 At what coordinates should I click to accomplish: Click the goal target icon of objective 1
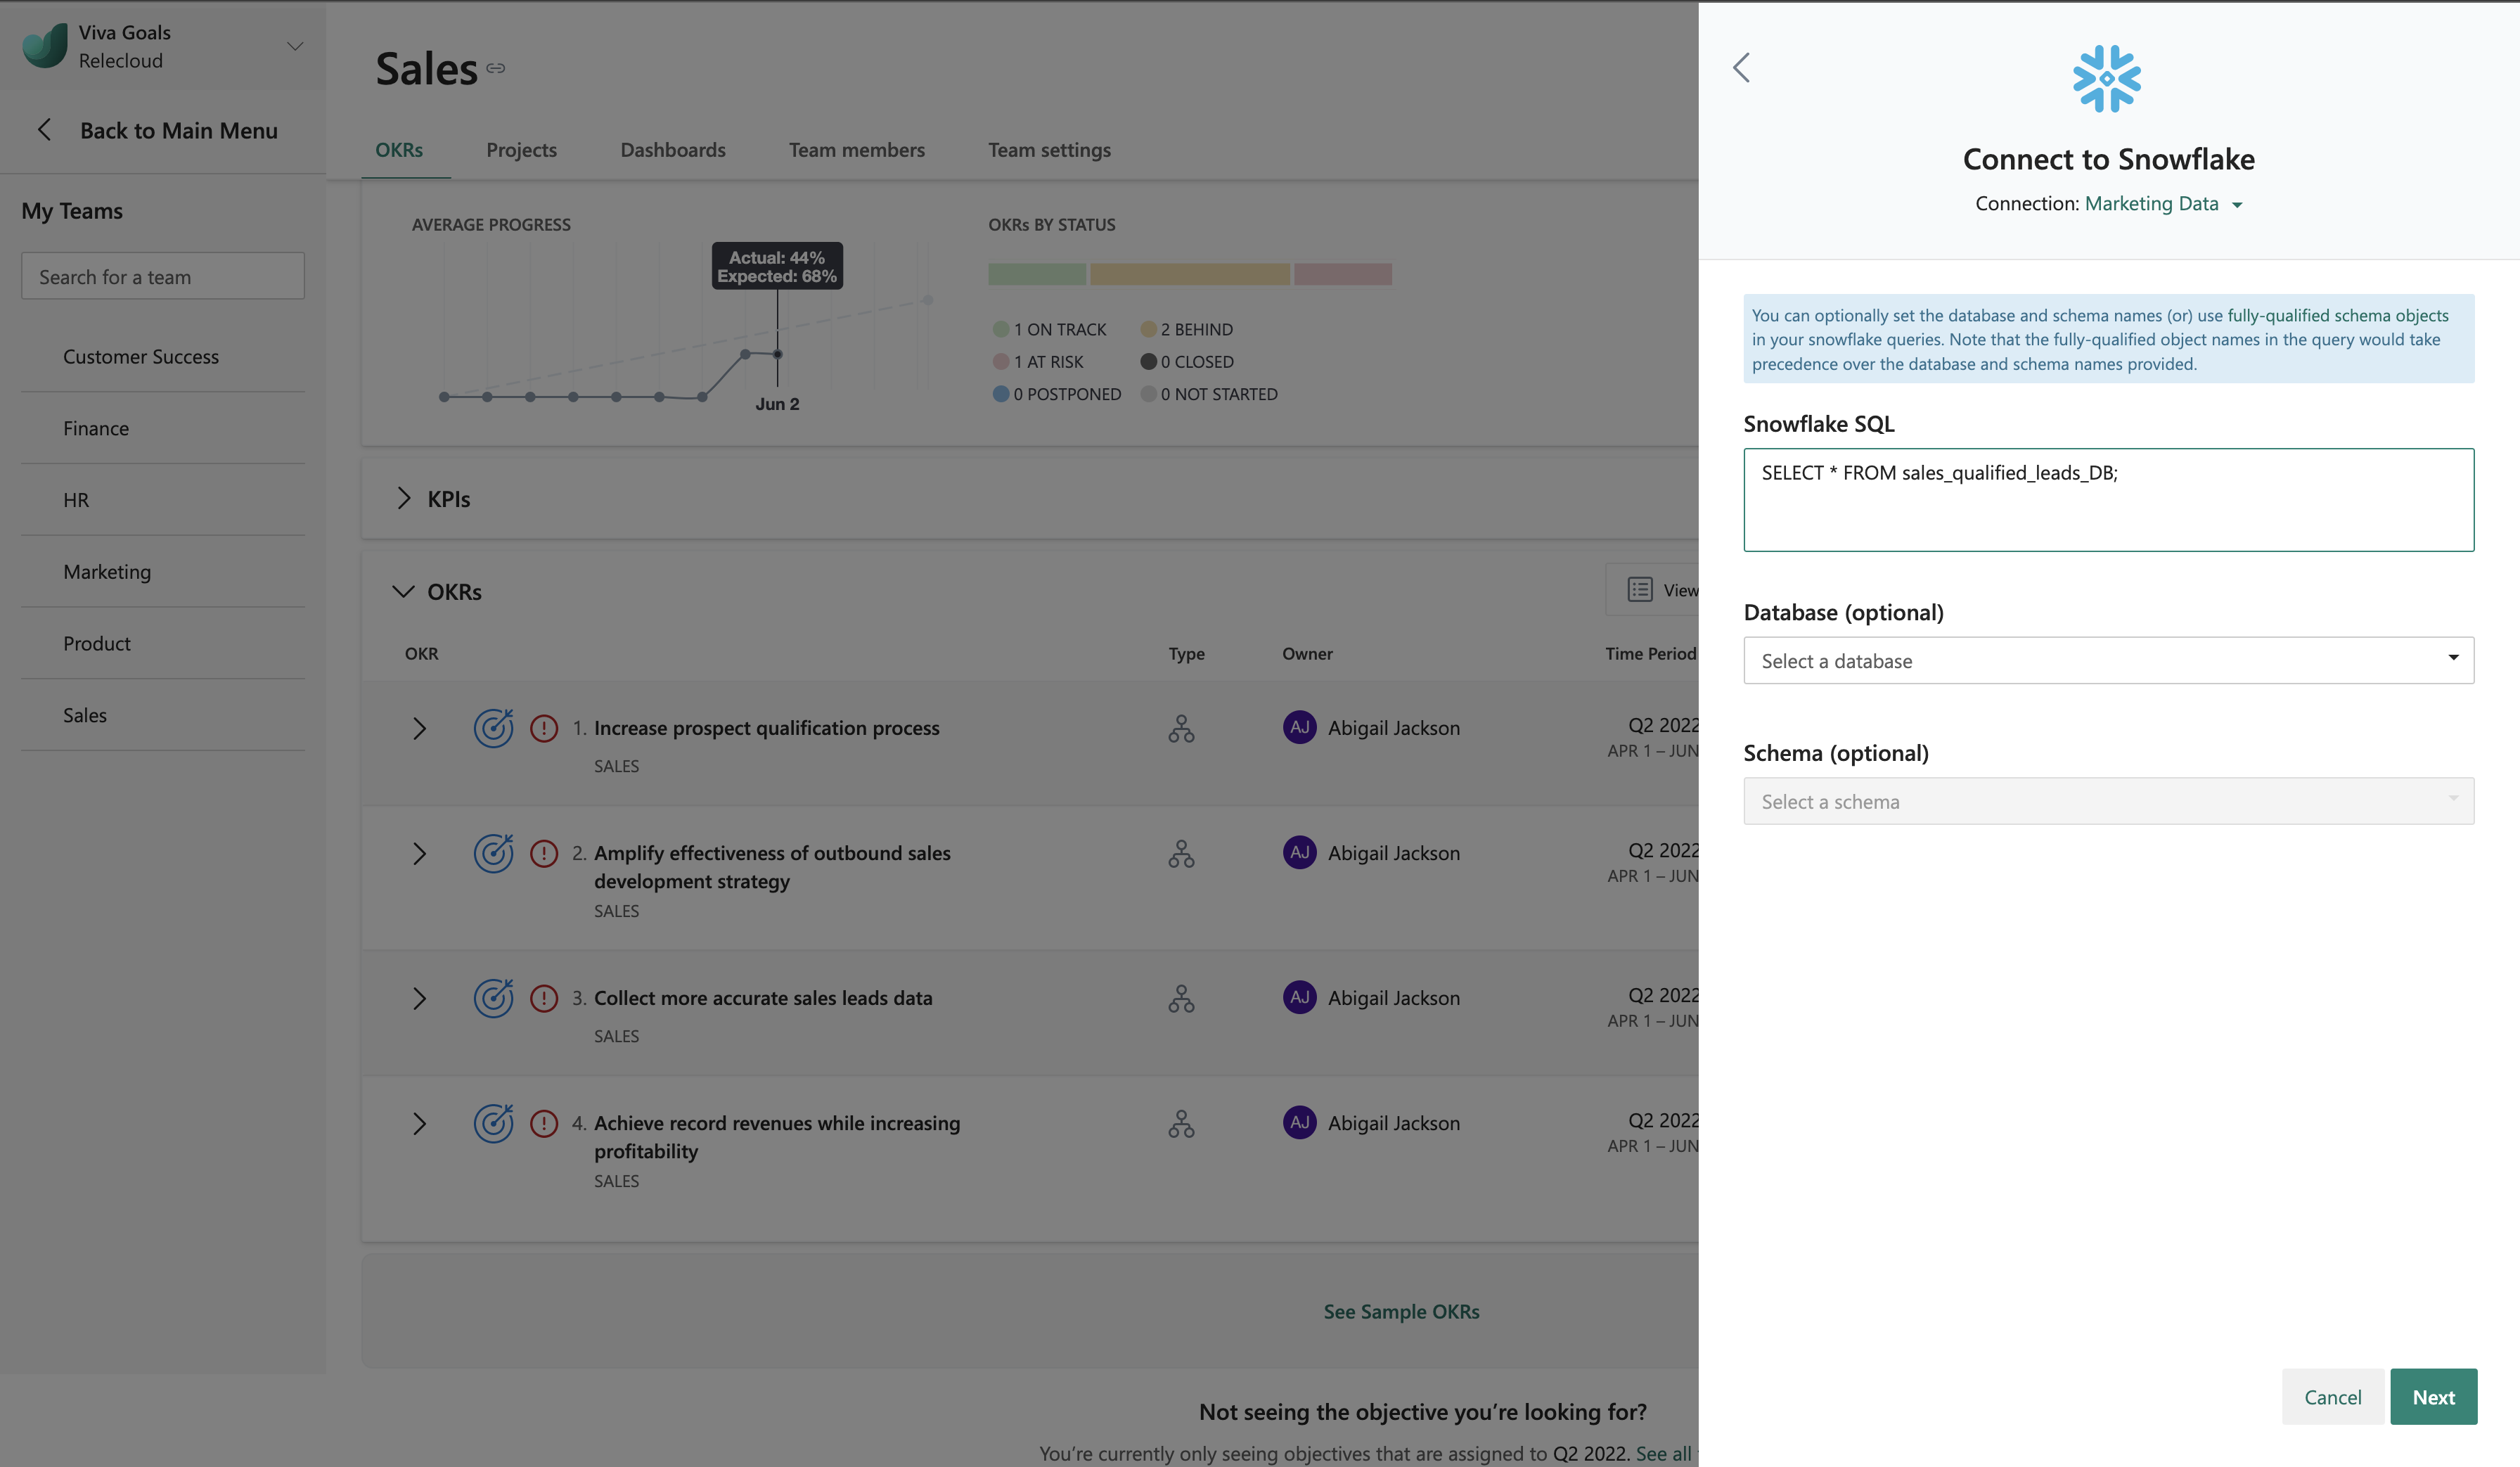(x=493, y=728)
